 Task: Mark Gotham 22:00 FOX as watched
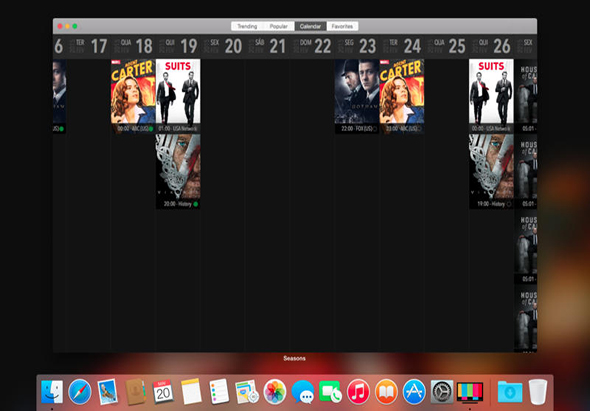pyautogui.click(x=375, y=129)
